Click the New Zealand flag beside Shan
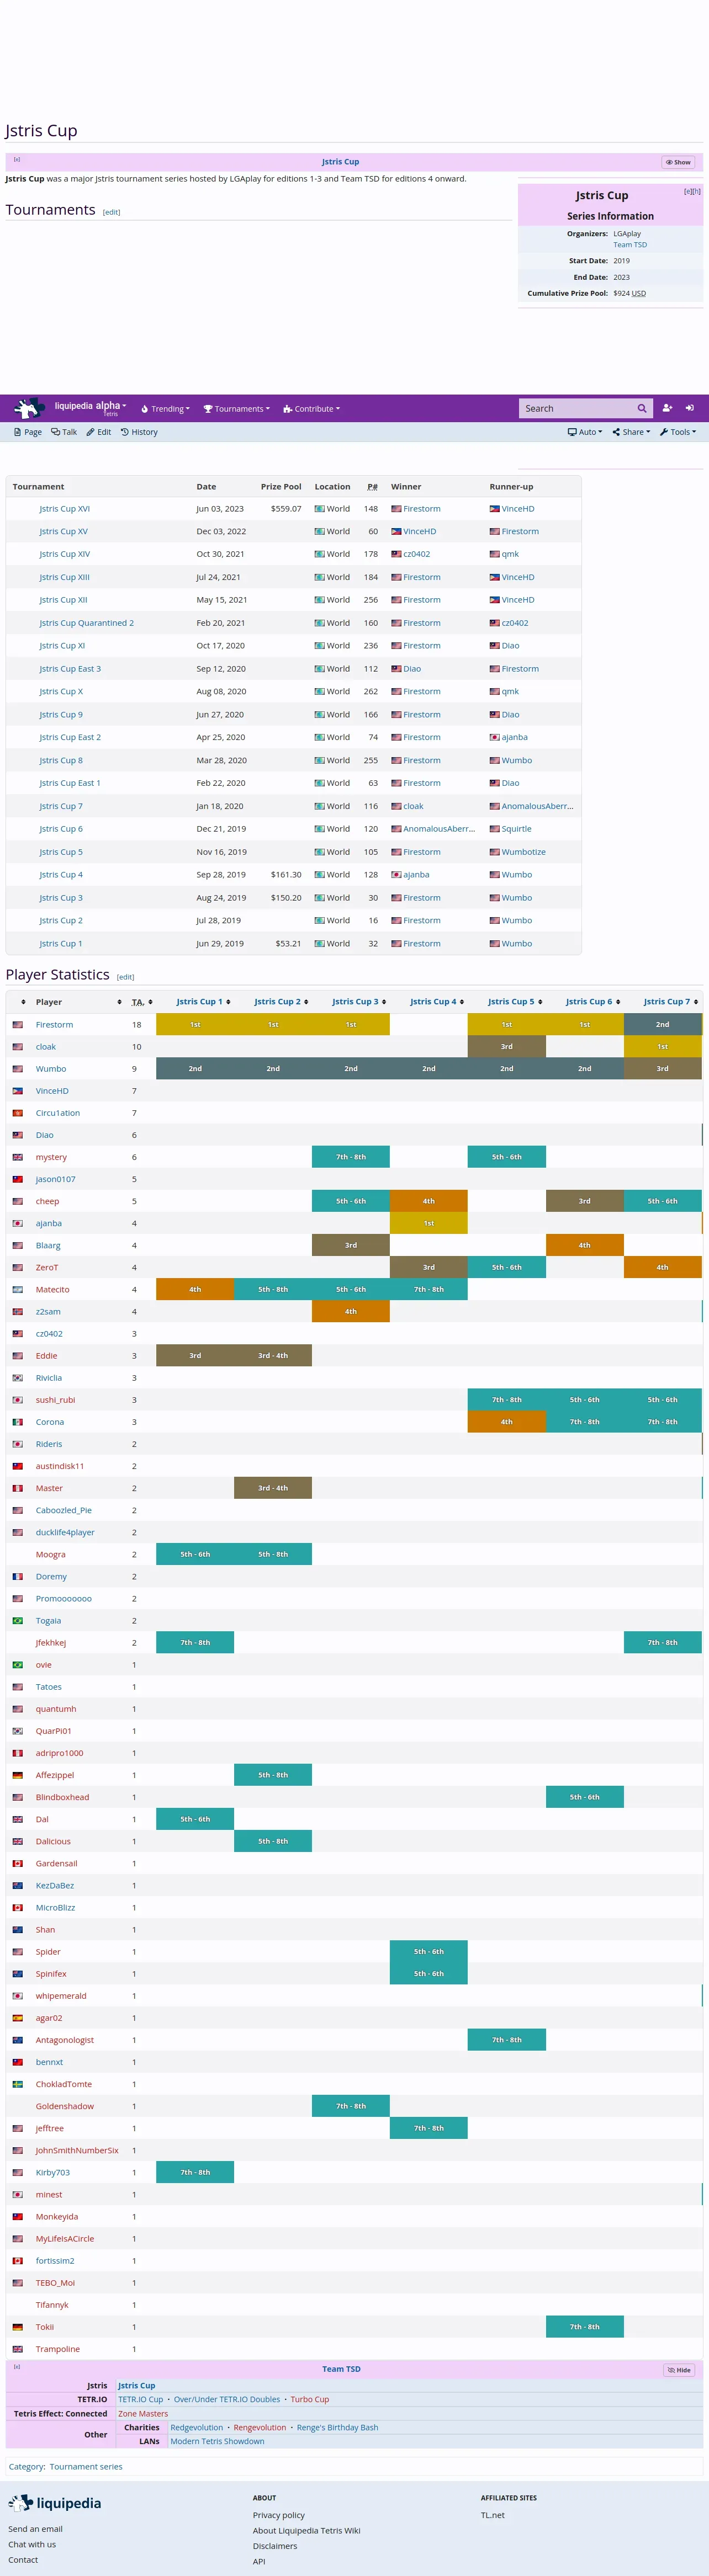 (17, 1930)
